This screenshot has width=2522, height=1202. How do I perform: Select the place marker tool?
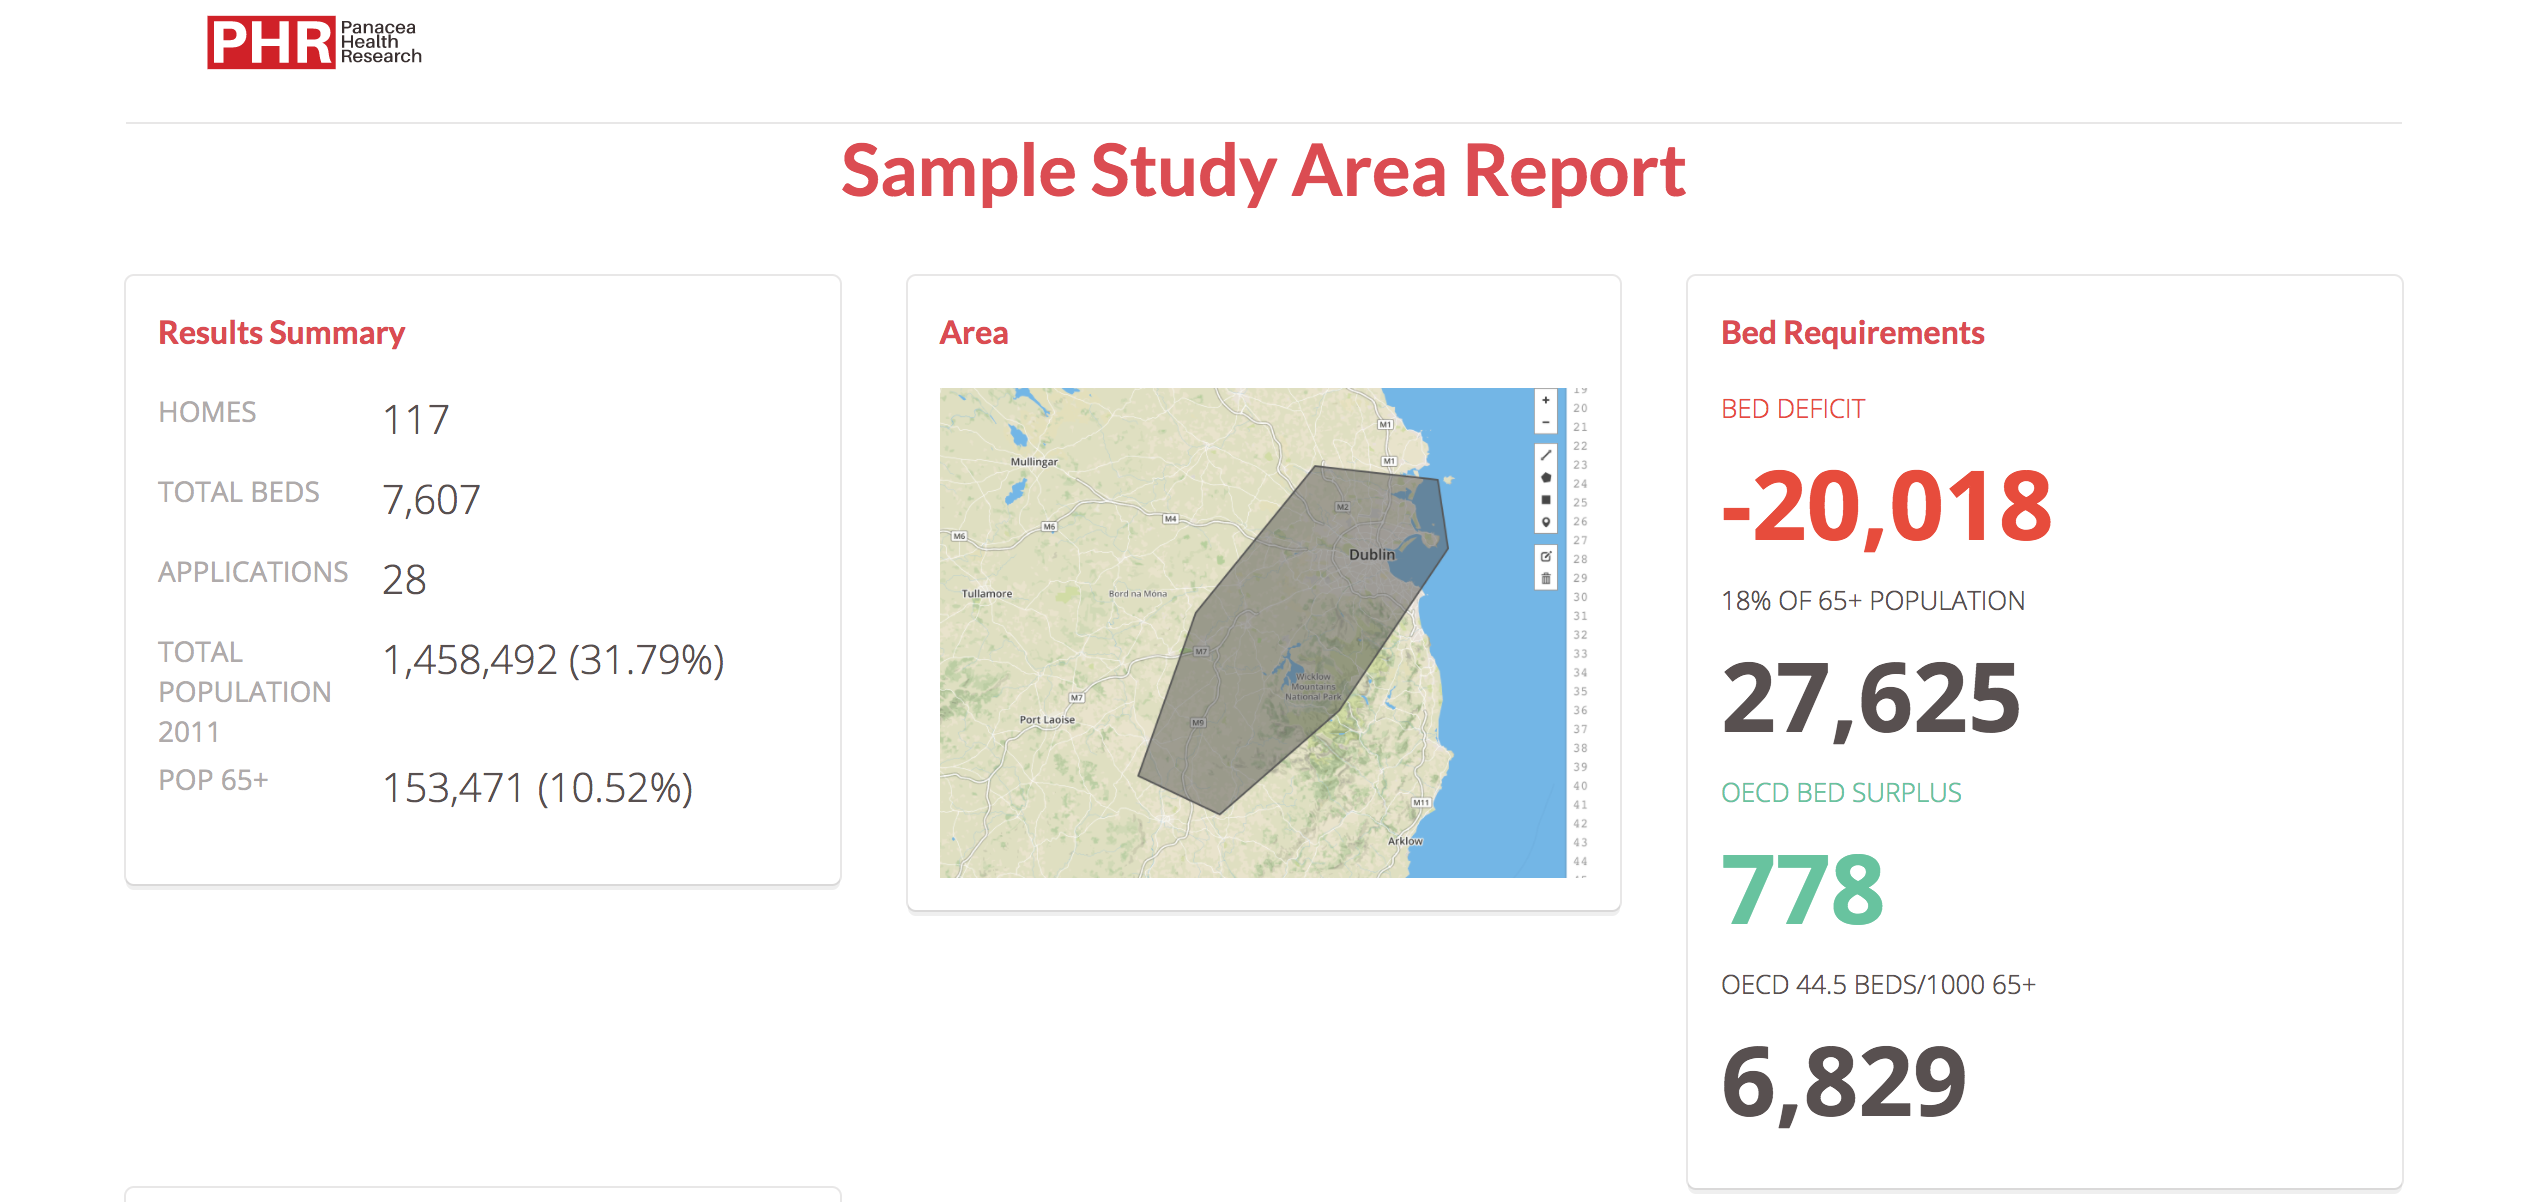(x=1545, y=522)
